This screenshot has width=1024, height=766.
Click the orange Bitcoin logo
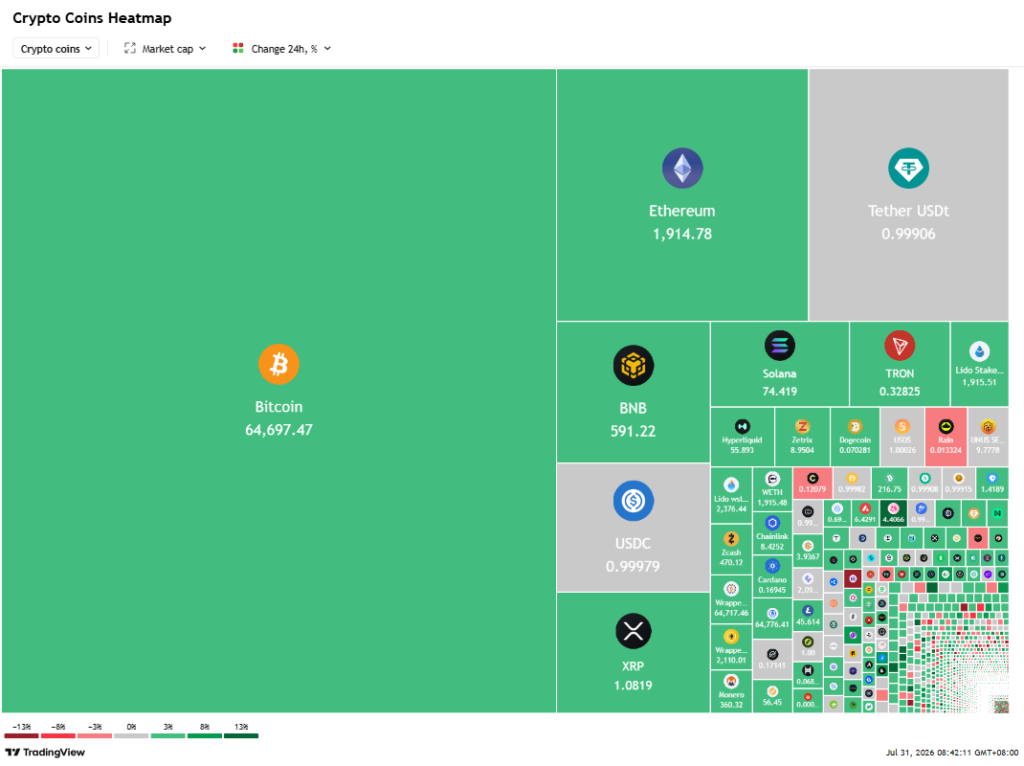pyautogui.click(x=279, y=364)
